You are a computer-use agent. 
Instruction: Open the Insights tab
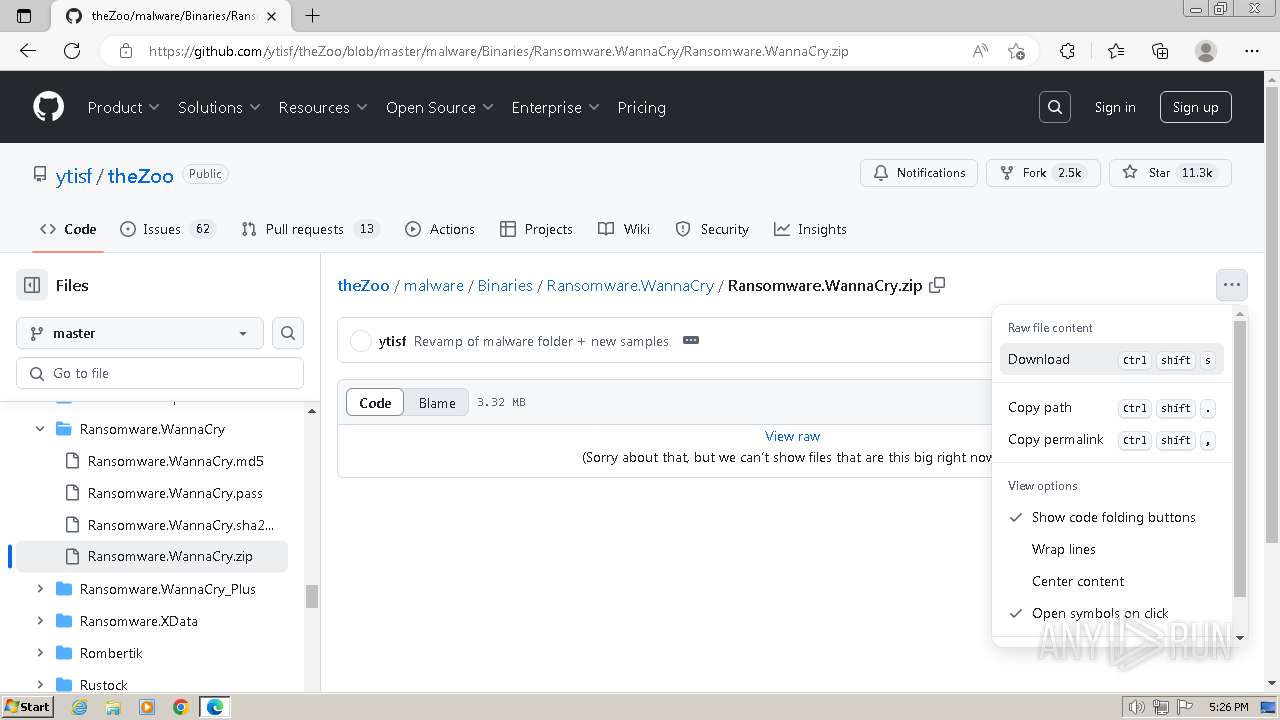click(810, 229)
